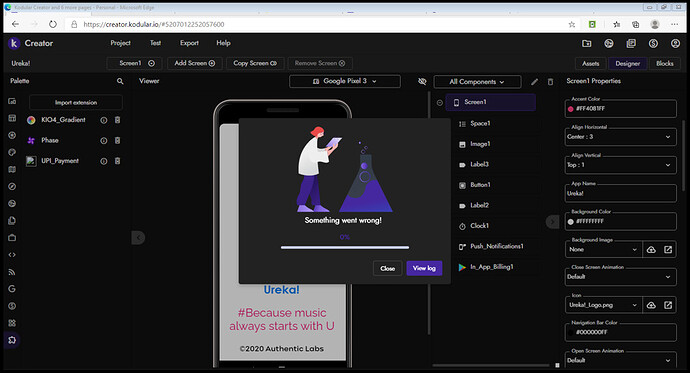Delete the Phase extension
The height and width of the screenshot is (373, 690).
pos(117,140)
